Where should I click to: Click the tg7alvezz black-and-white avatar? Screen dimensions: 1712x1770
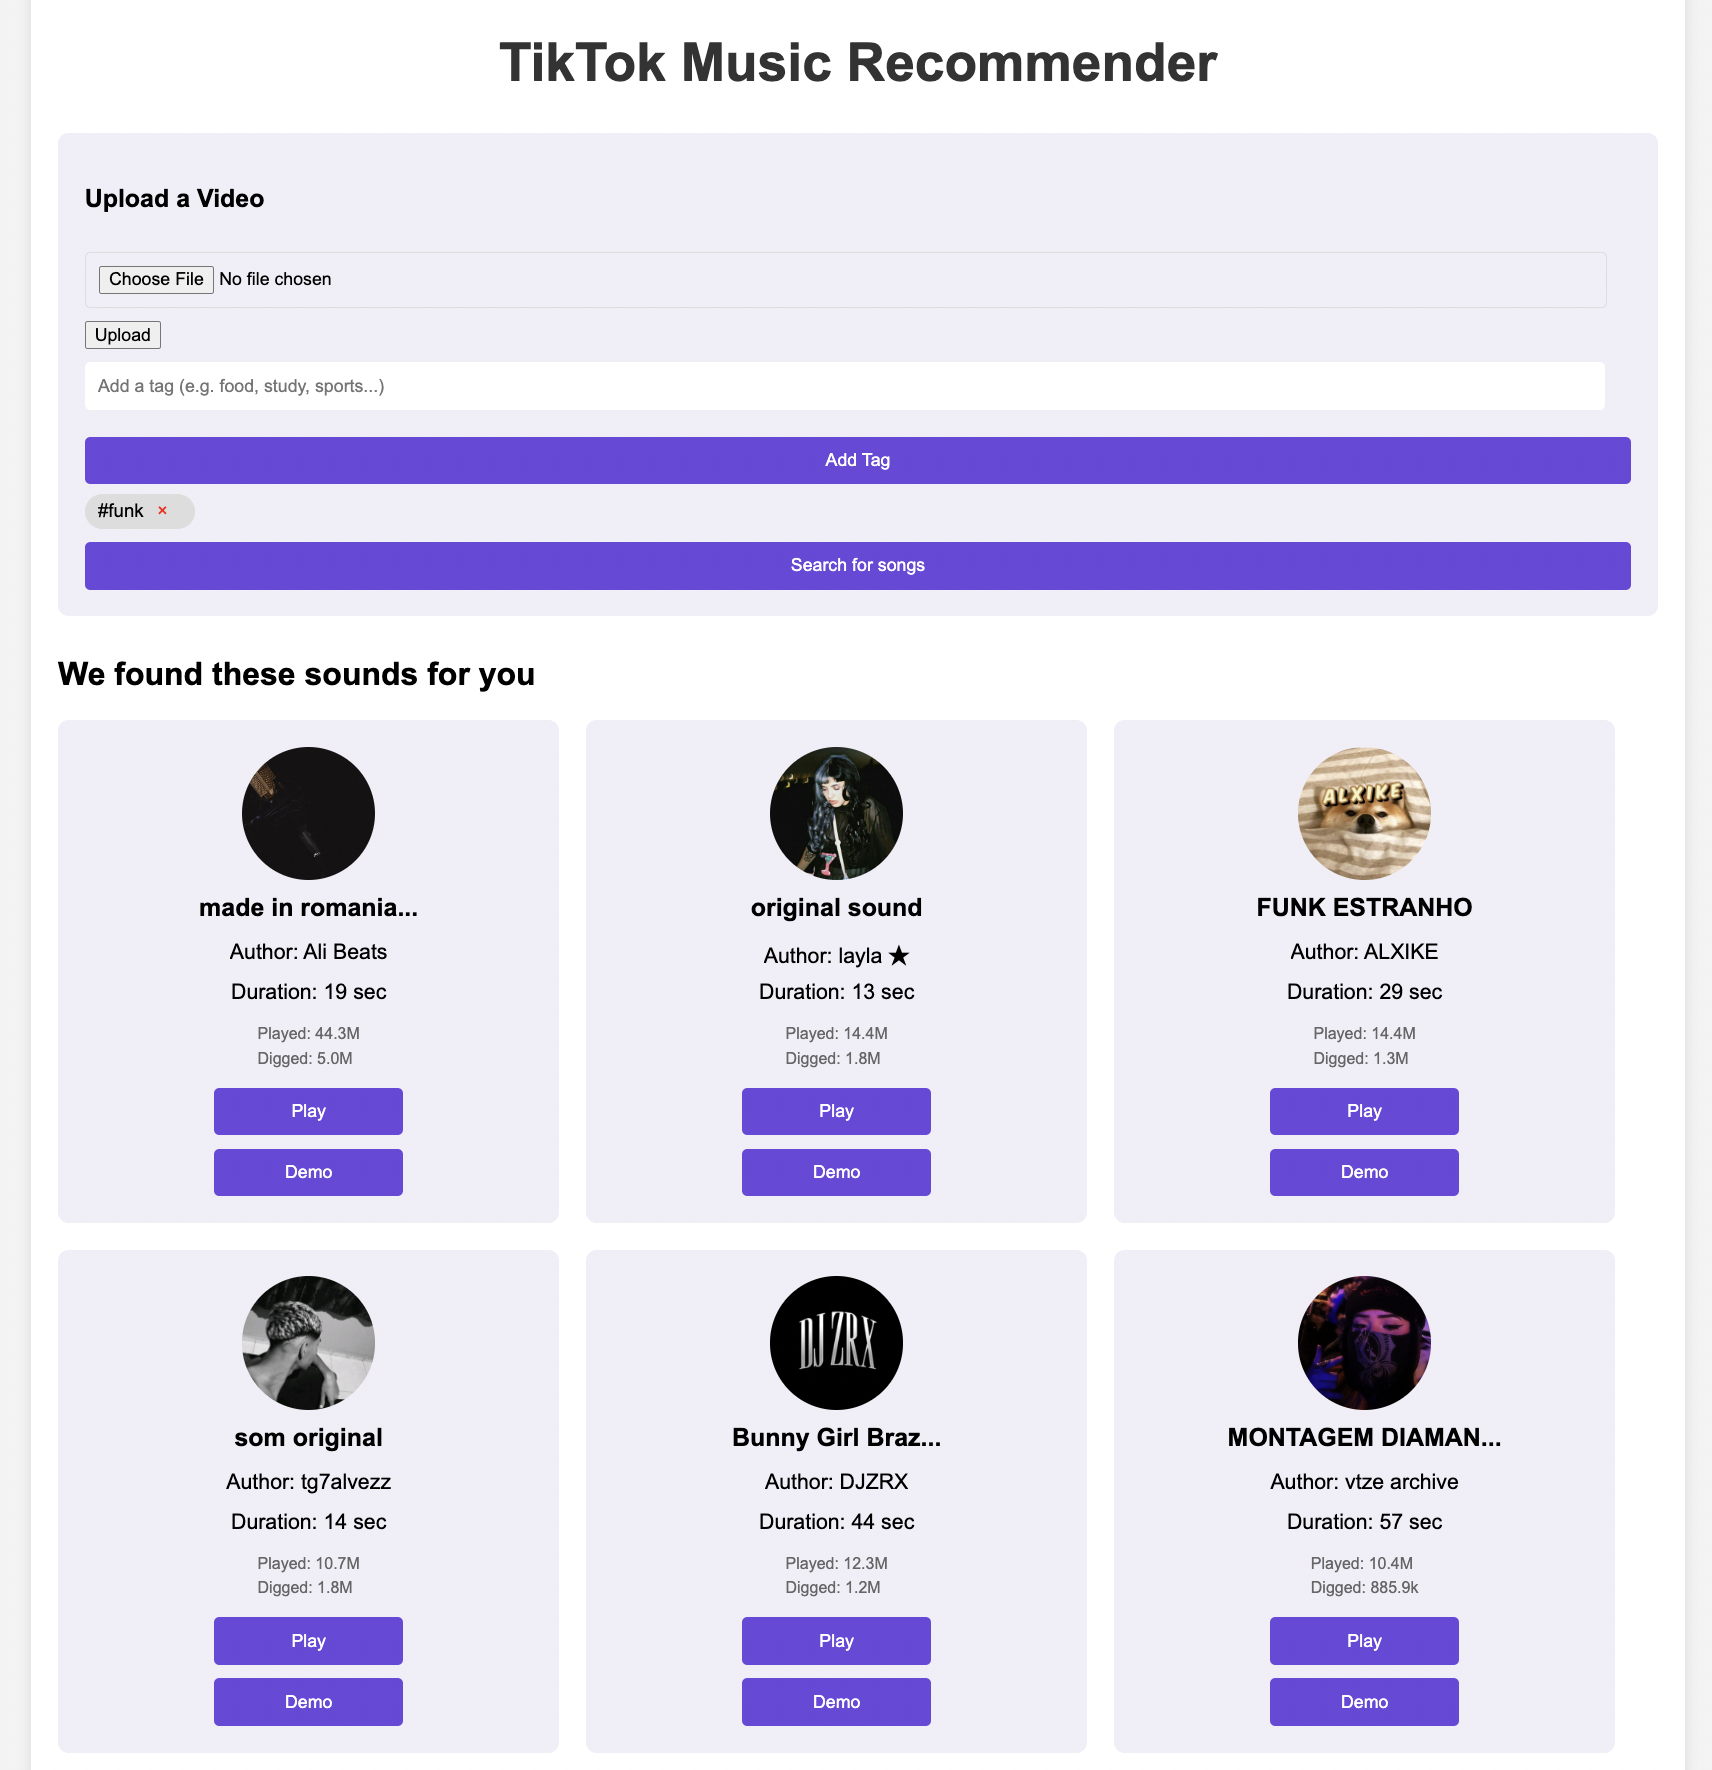click(x=308, y=1343)
